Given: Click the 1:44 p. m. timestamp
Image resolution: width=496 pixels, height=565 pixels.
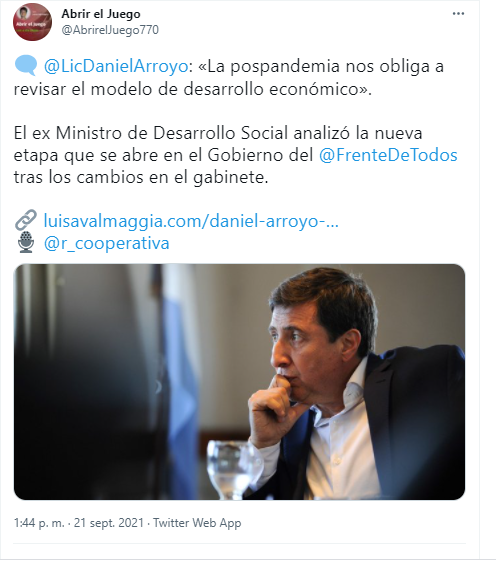Looking at the screenshot, I should point(39,523).
